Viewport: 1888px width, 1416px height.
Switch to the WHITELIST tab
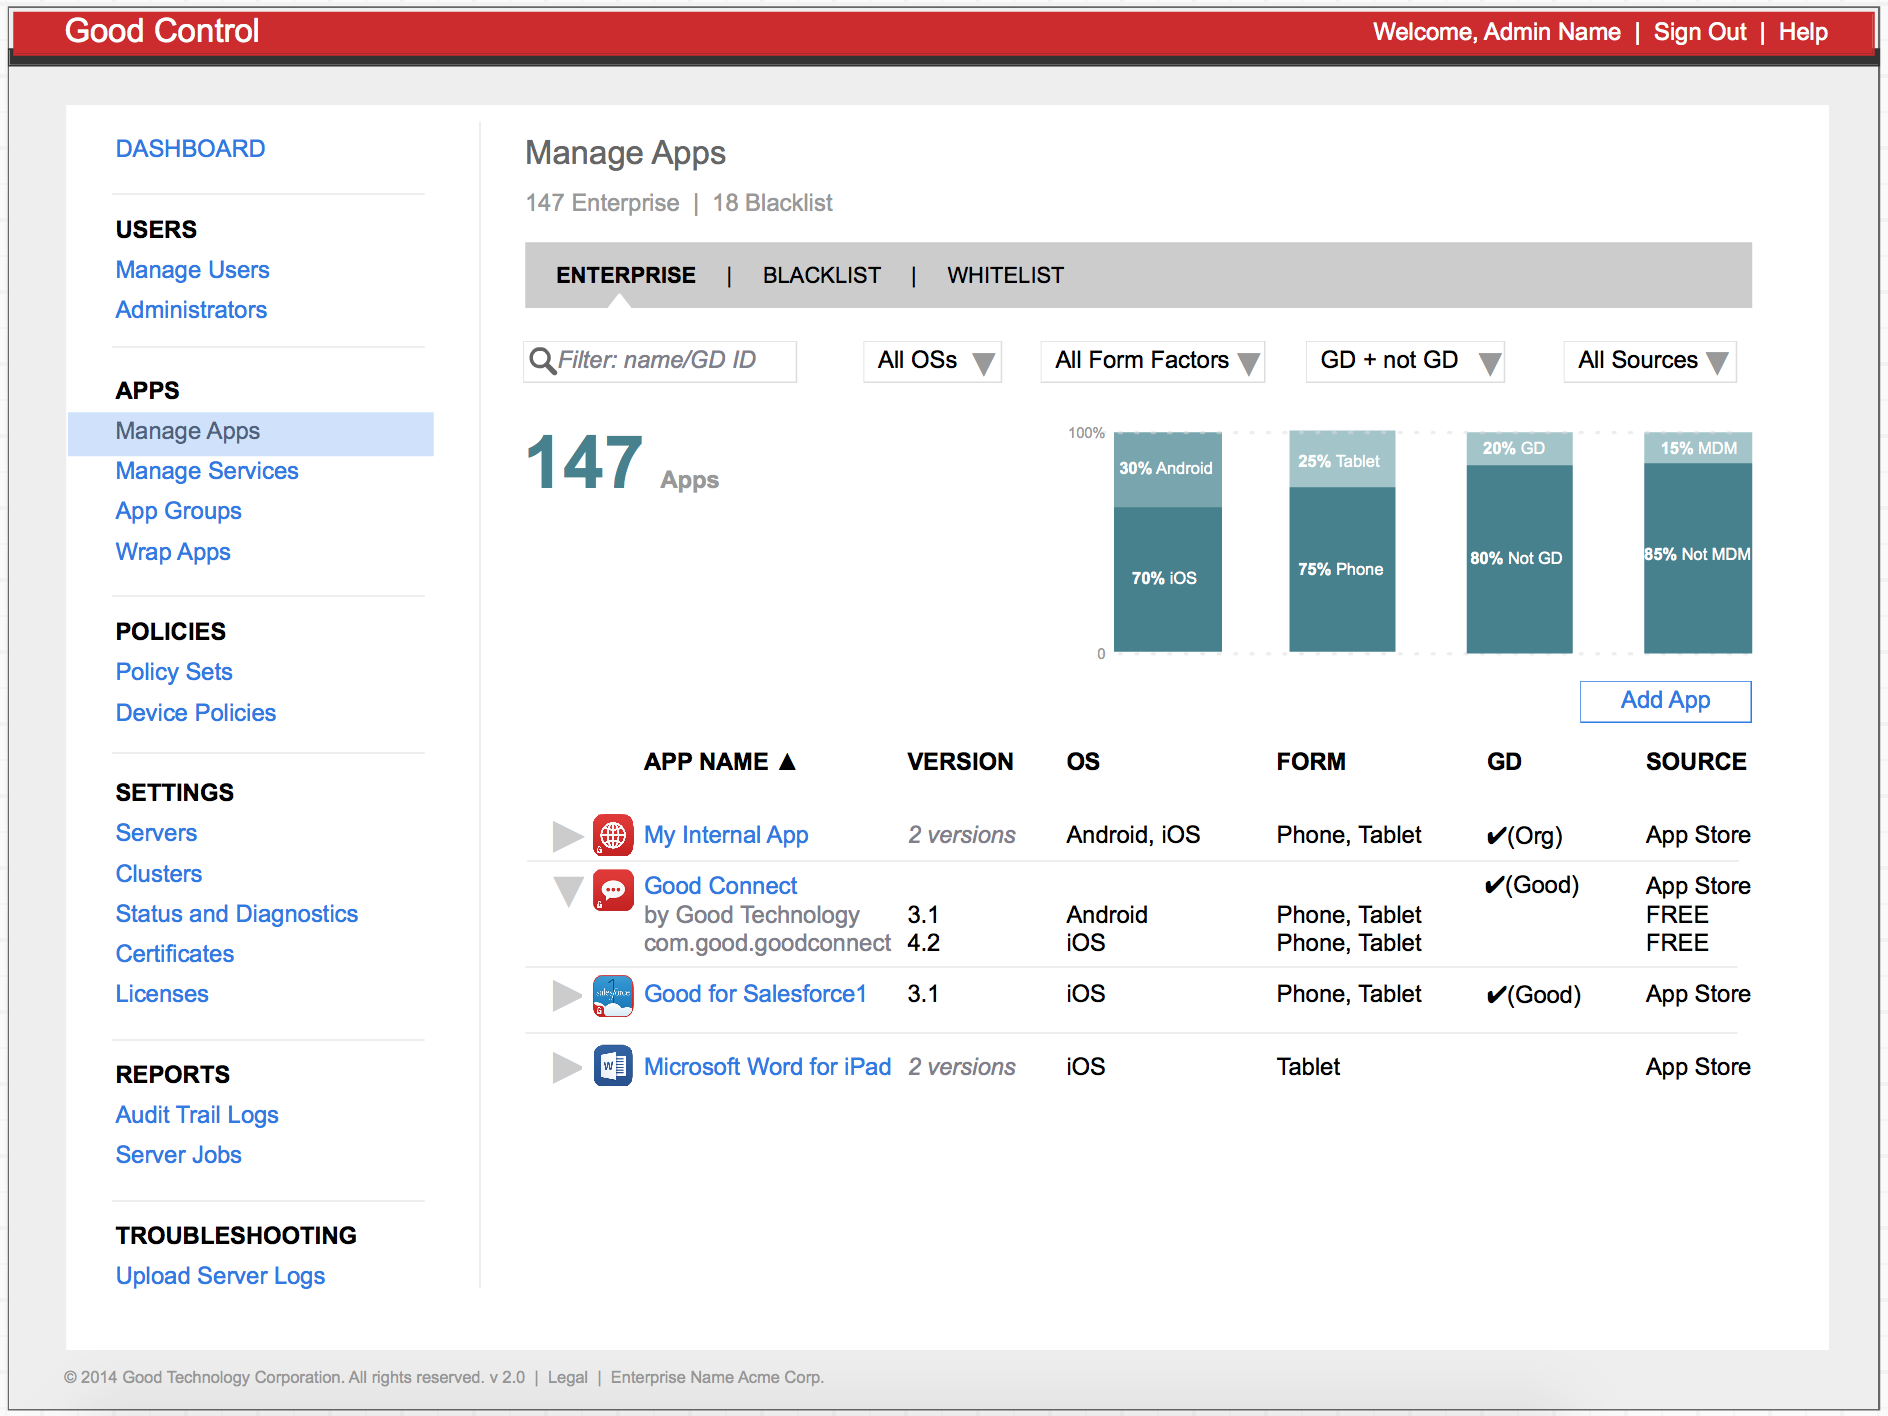pos(1006,275)
